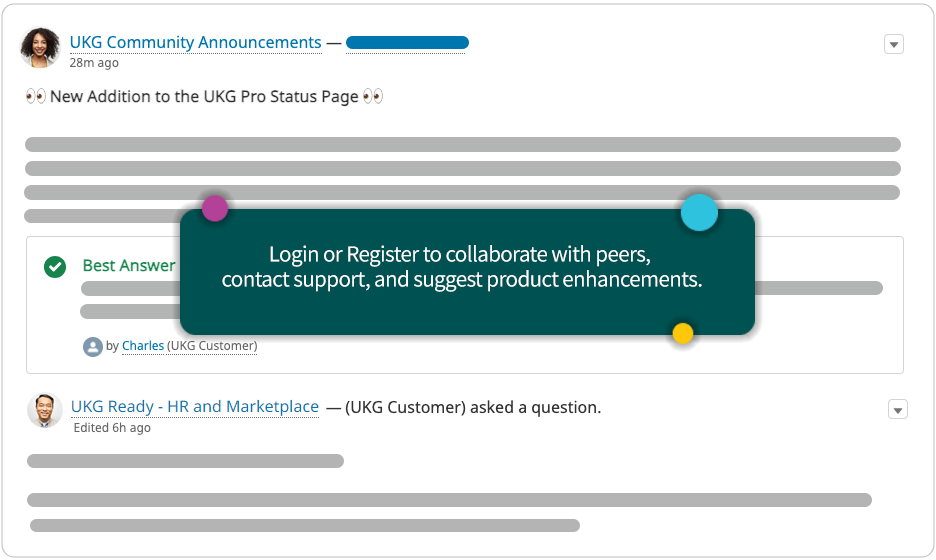Click the Login or Register overlay message
This screenshot has width=936, height=560.
462,267
